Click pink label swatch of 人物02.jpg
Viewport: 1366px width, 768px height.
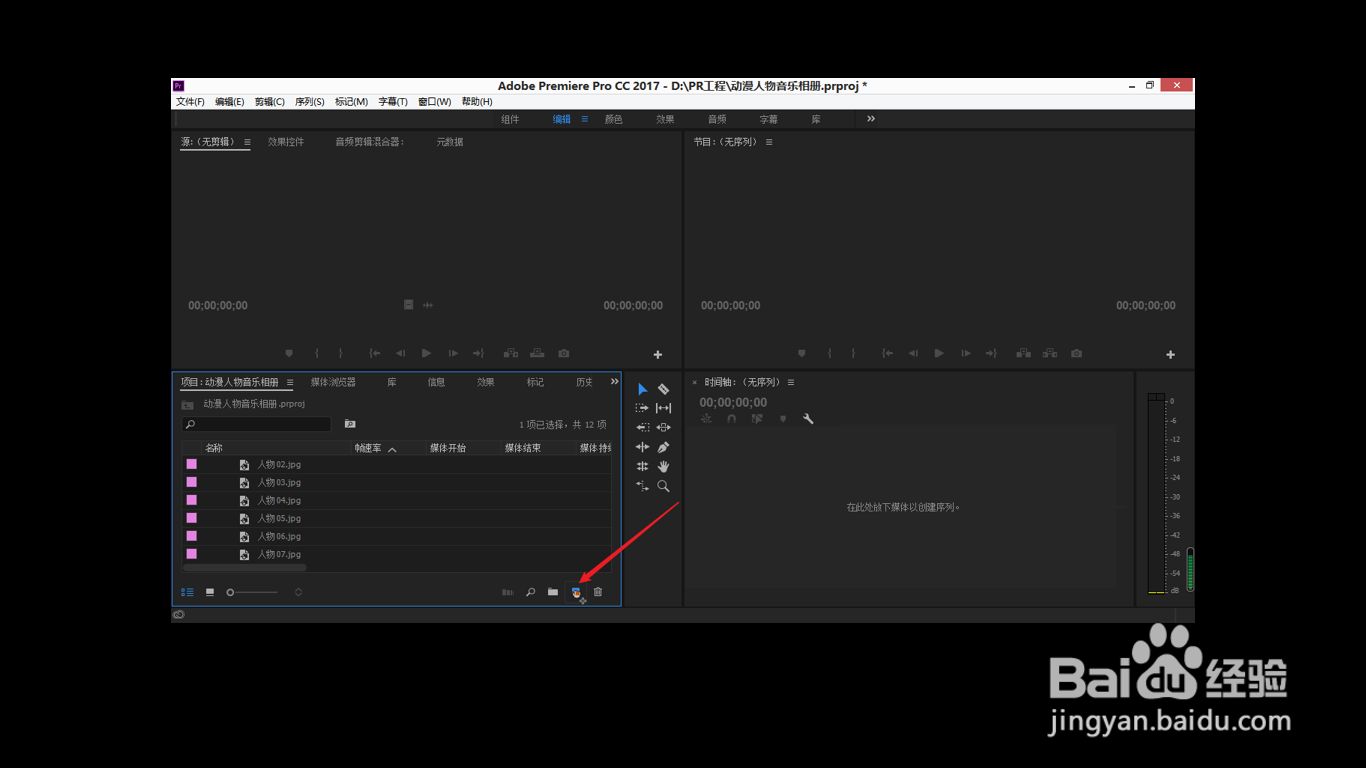click(x=191, y=464)
